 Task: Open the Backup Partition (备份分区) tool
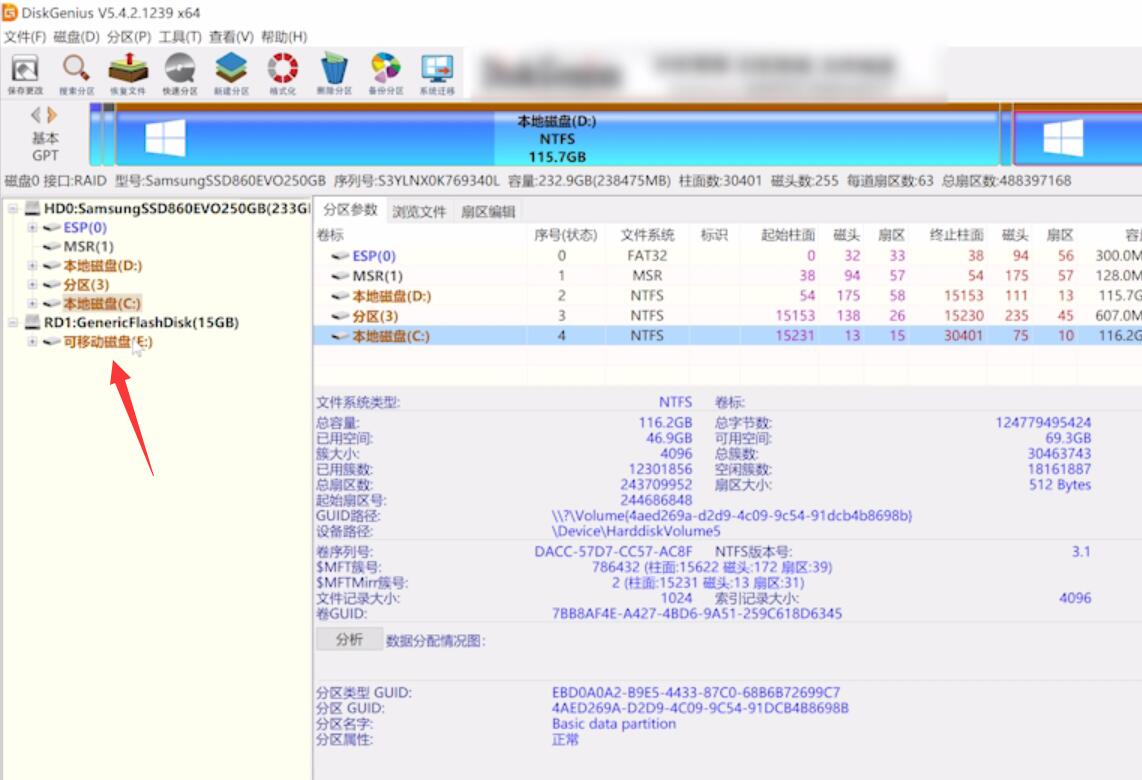386,74
